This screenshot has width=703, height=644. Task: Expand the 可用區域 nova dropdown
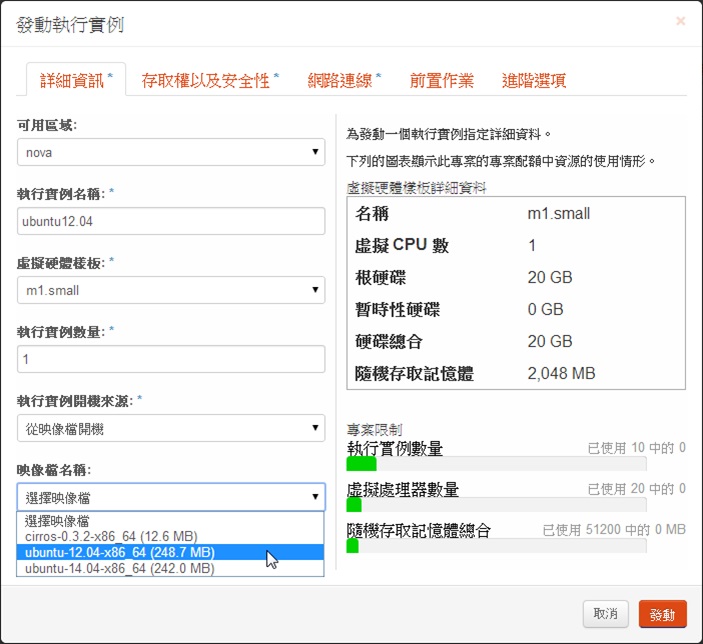(x=171, y=152)
